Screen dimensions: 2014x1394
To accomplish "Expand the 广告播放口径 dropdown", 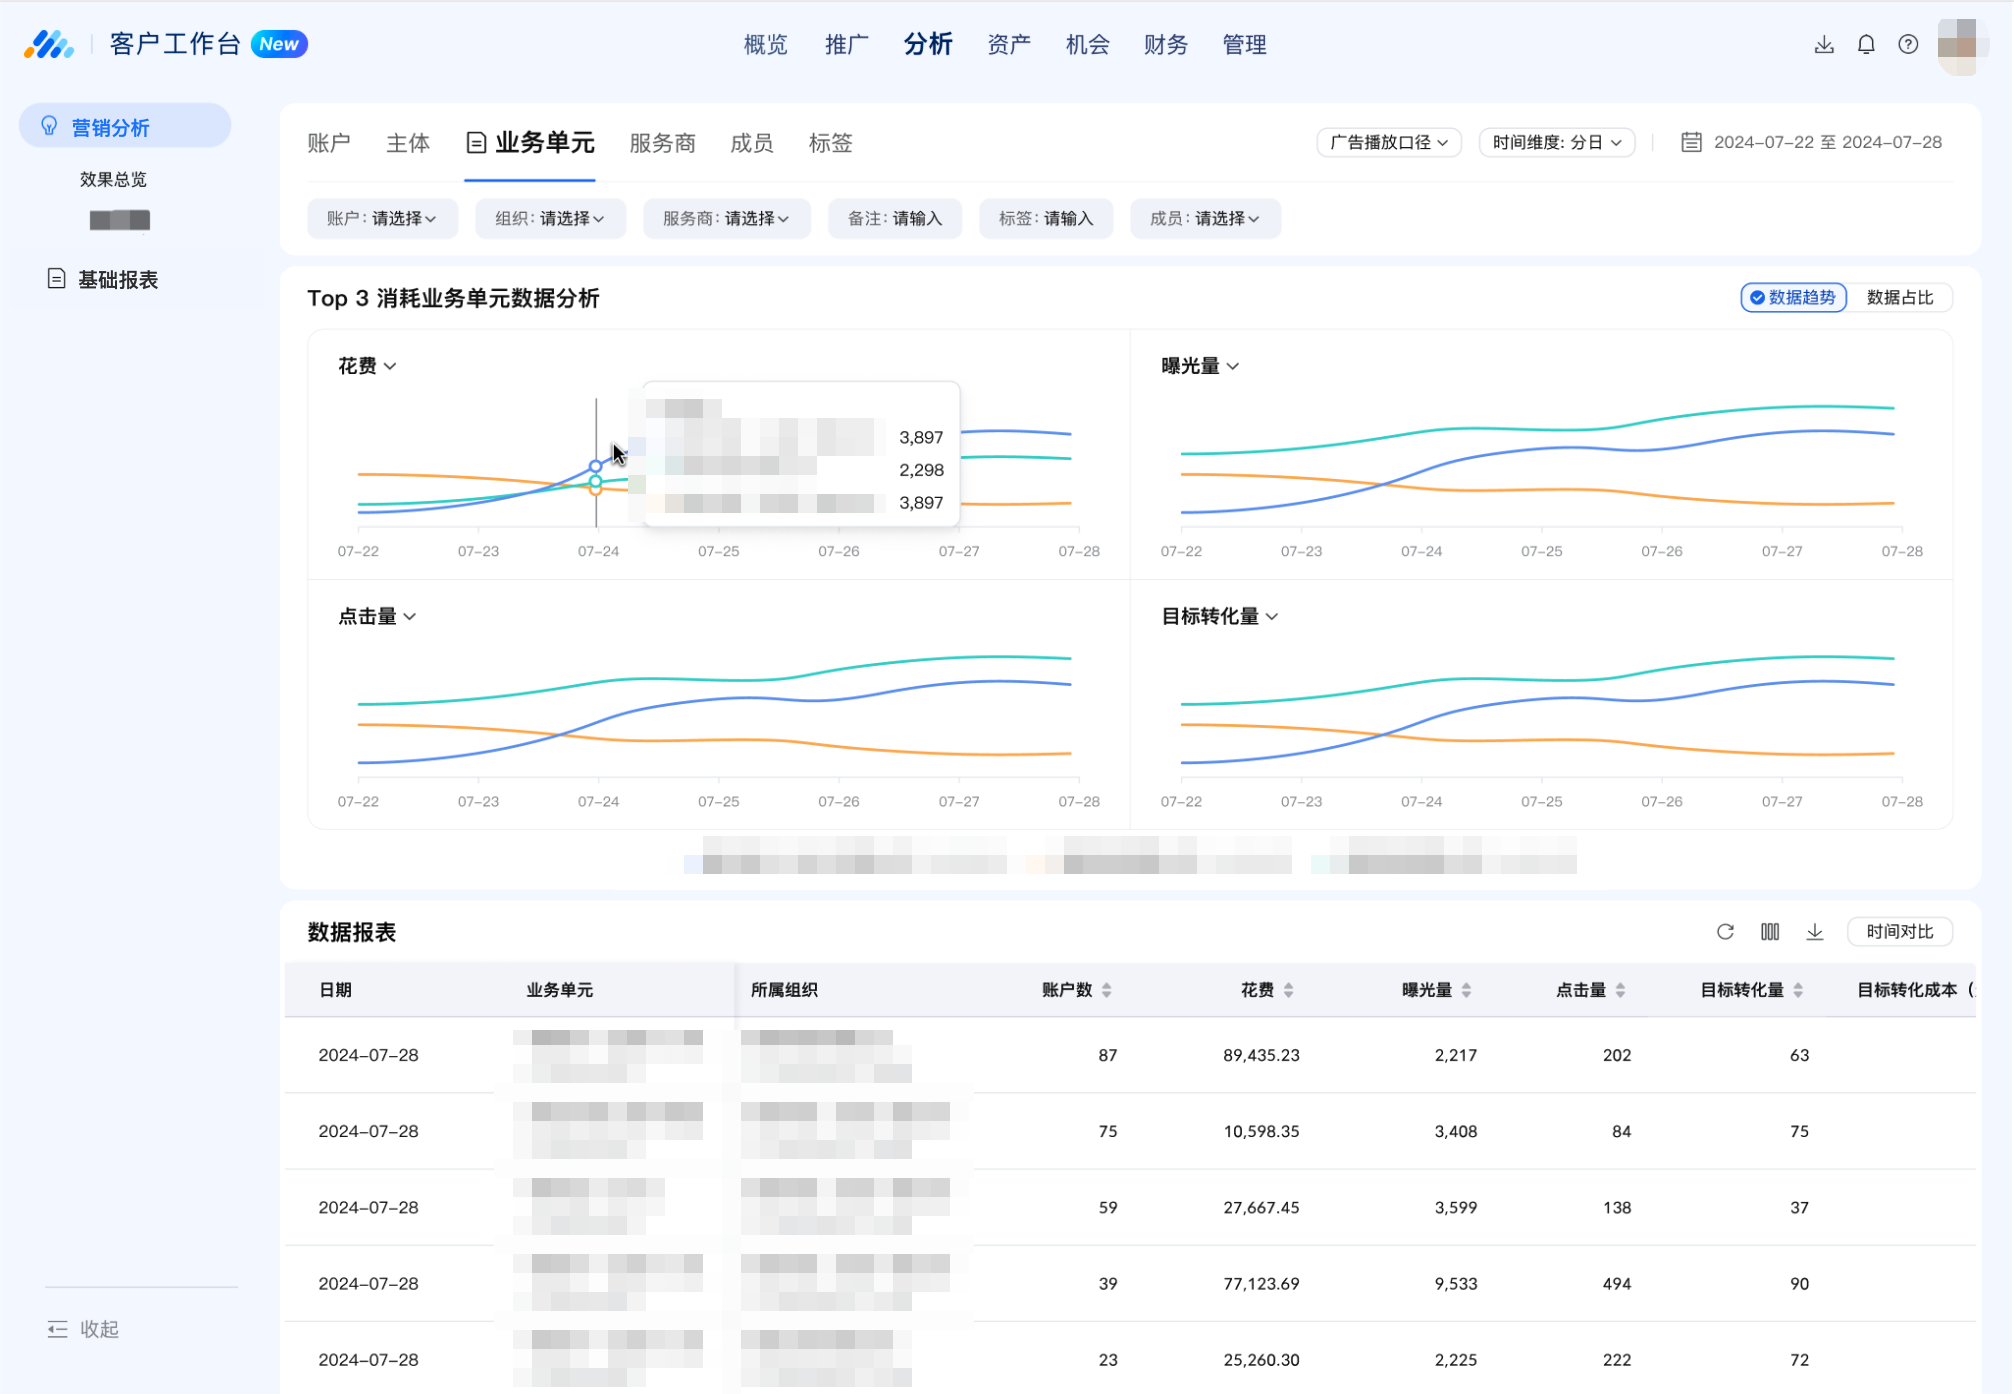I will tap(1389, 142).
